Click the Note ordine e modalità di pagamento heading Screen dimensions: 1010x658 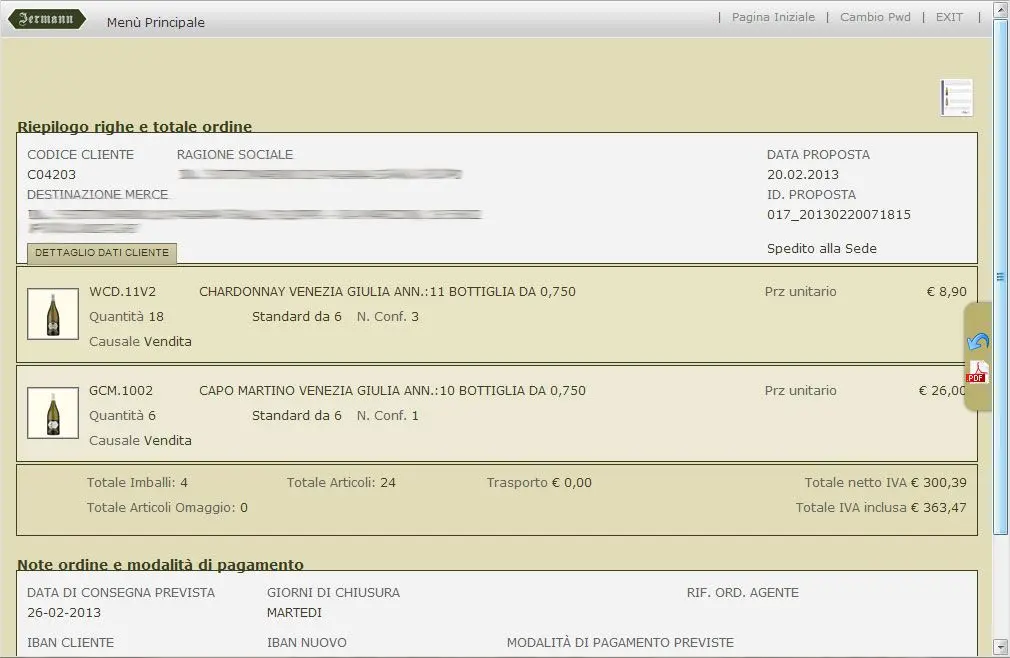160,565
